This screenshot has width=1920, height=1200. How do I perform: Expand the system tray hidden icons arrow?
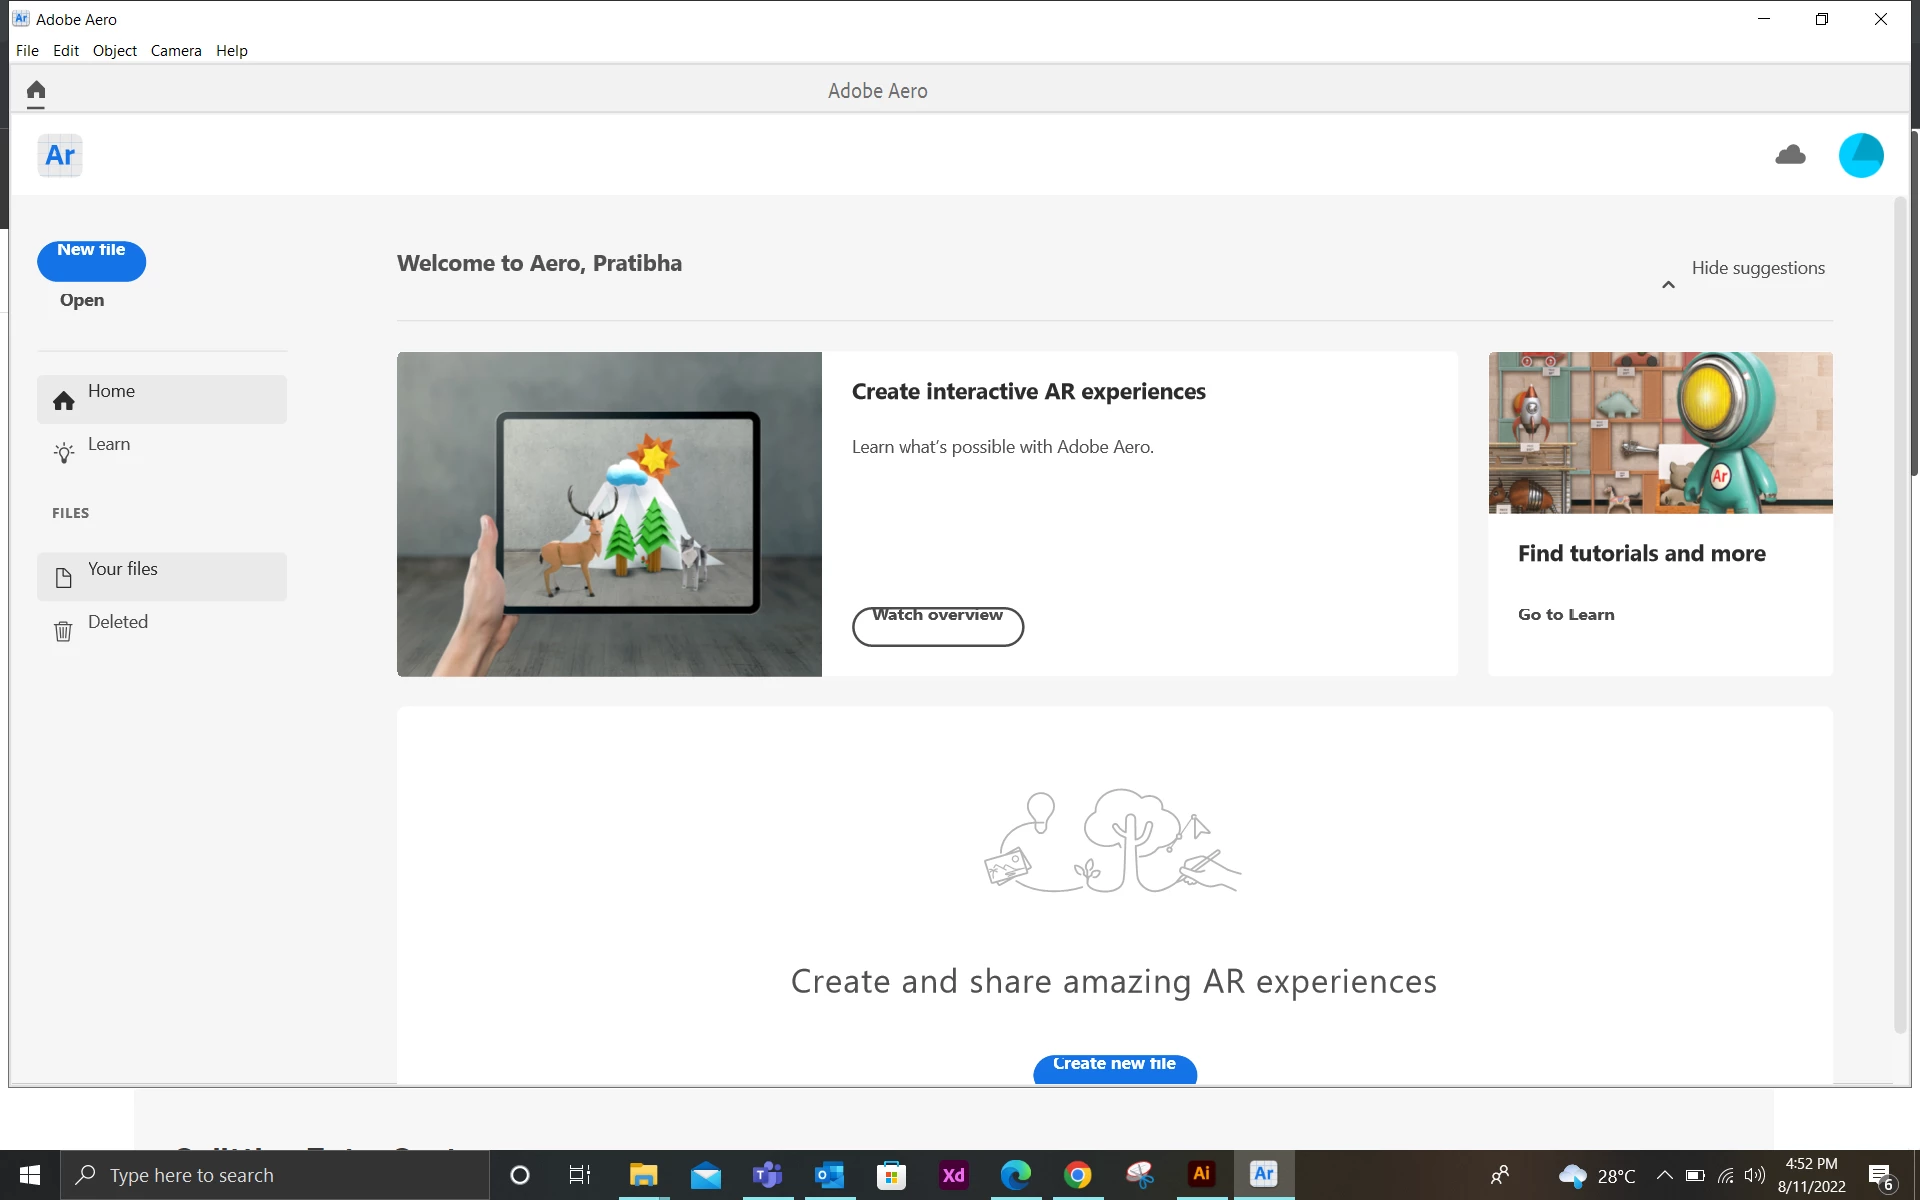(1664, 1175)
